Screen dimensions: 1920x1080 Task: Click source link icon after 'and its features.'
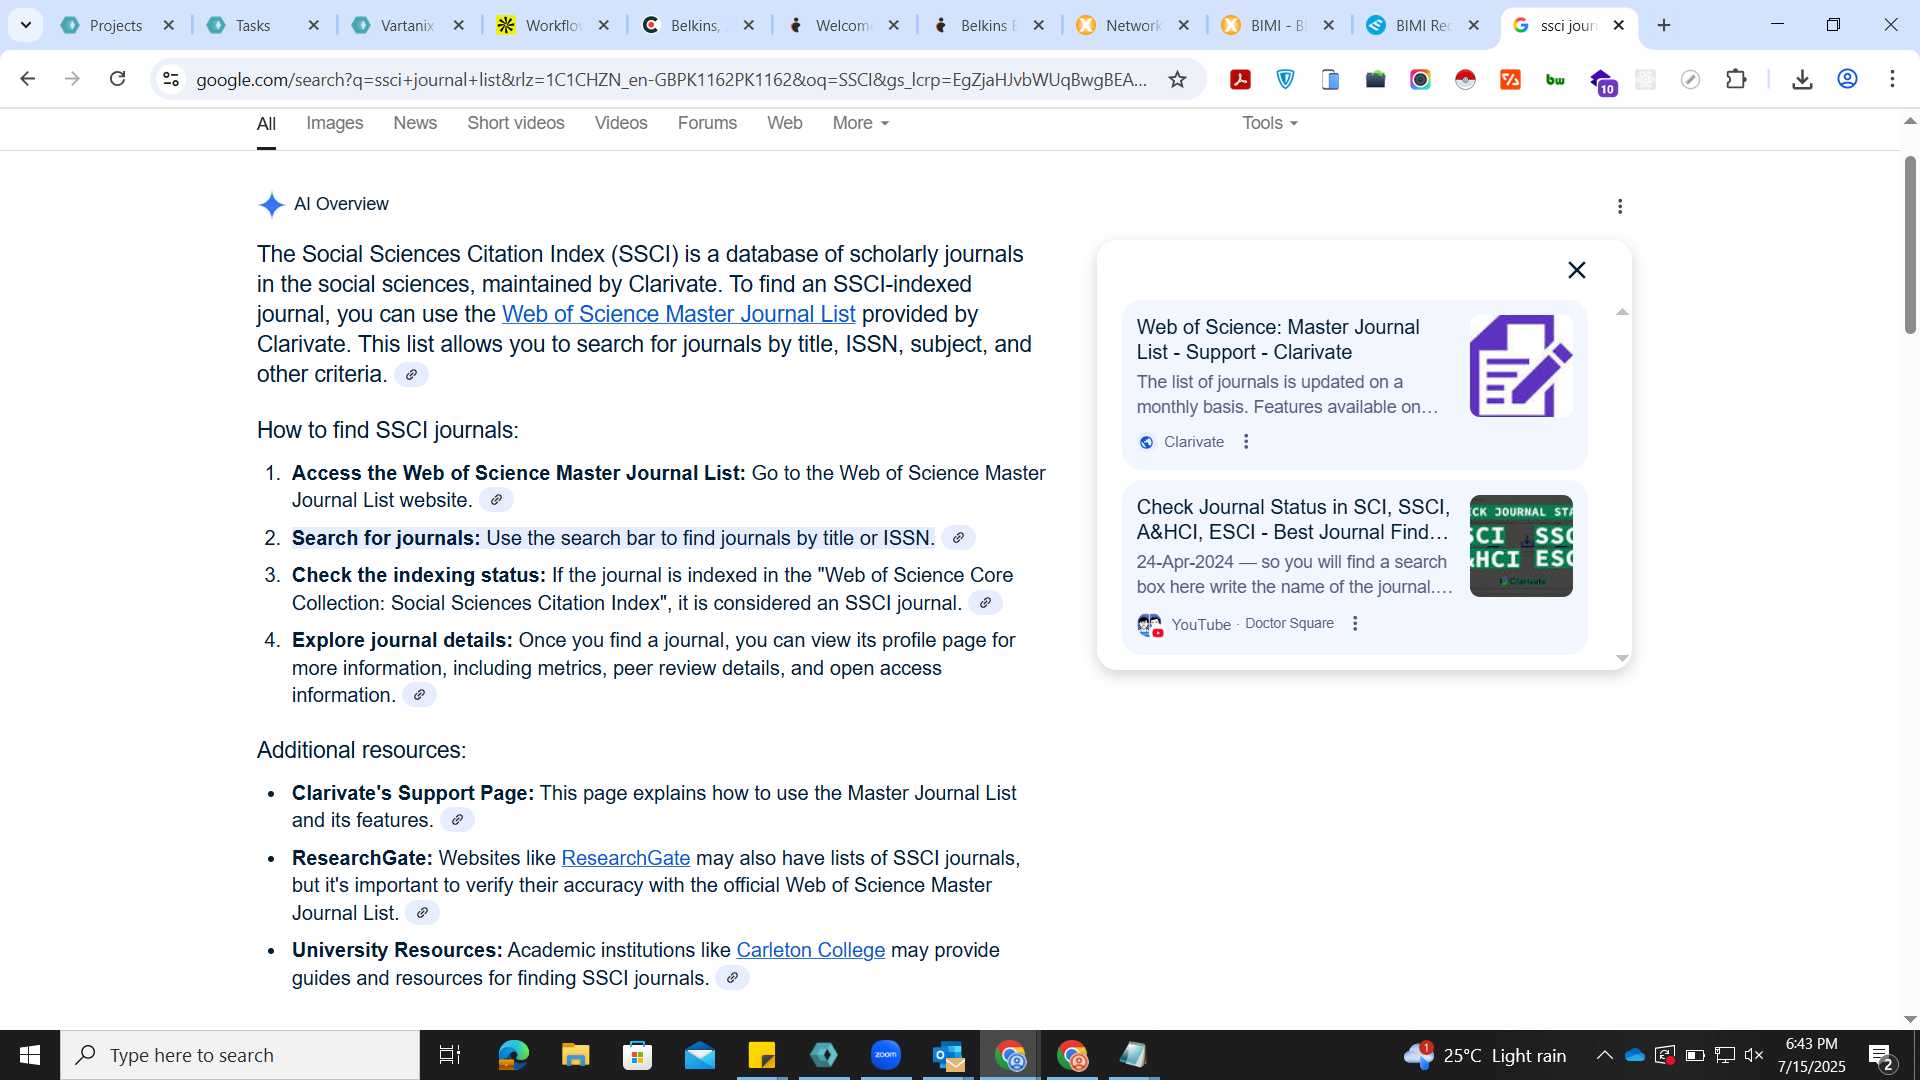[x=457, y=820]
